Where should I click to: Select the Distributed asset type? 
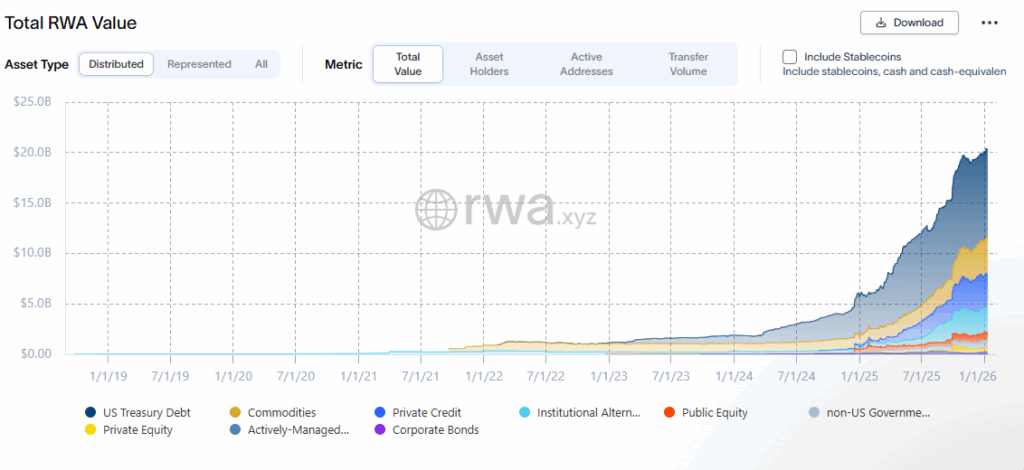tap(116, 64)
